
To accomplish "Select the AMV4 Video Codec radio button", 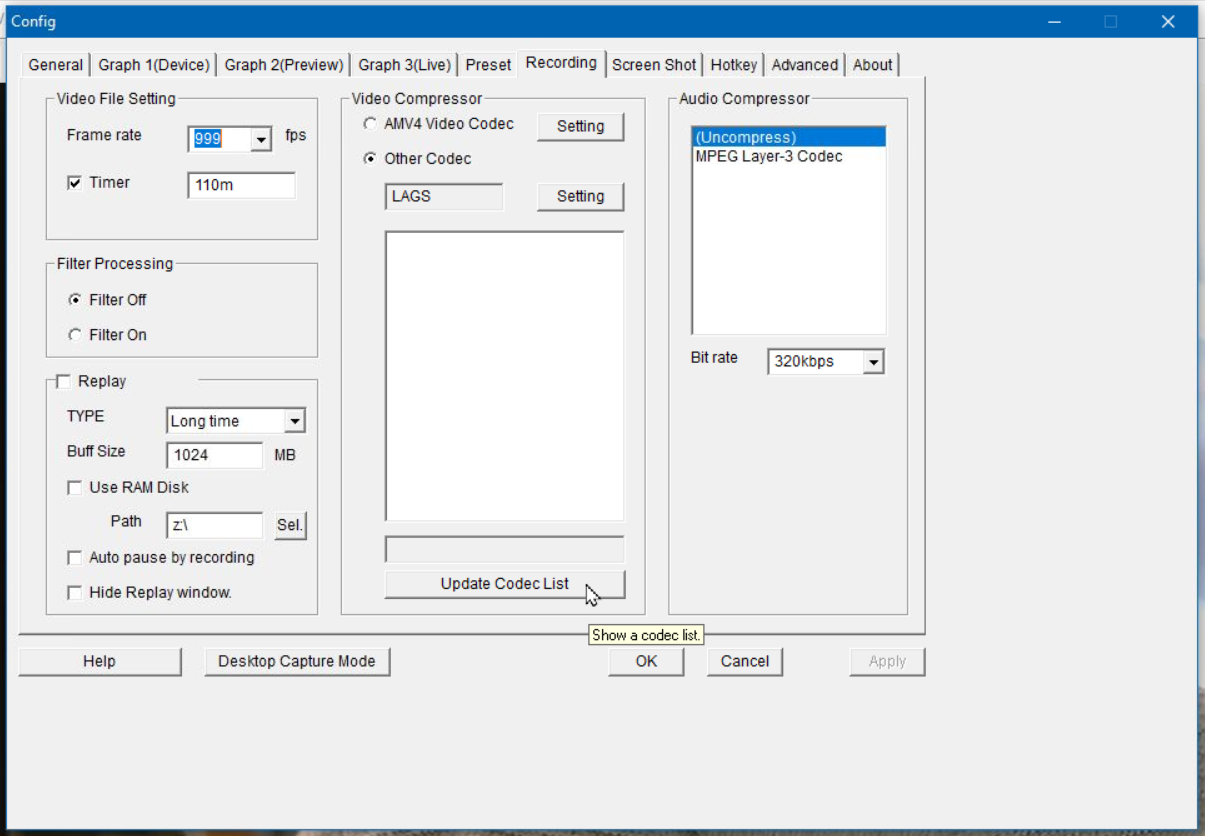I will point(371,124).
